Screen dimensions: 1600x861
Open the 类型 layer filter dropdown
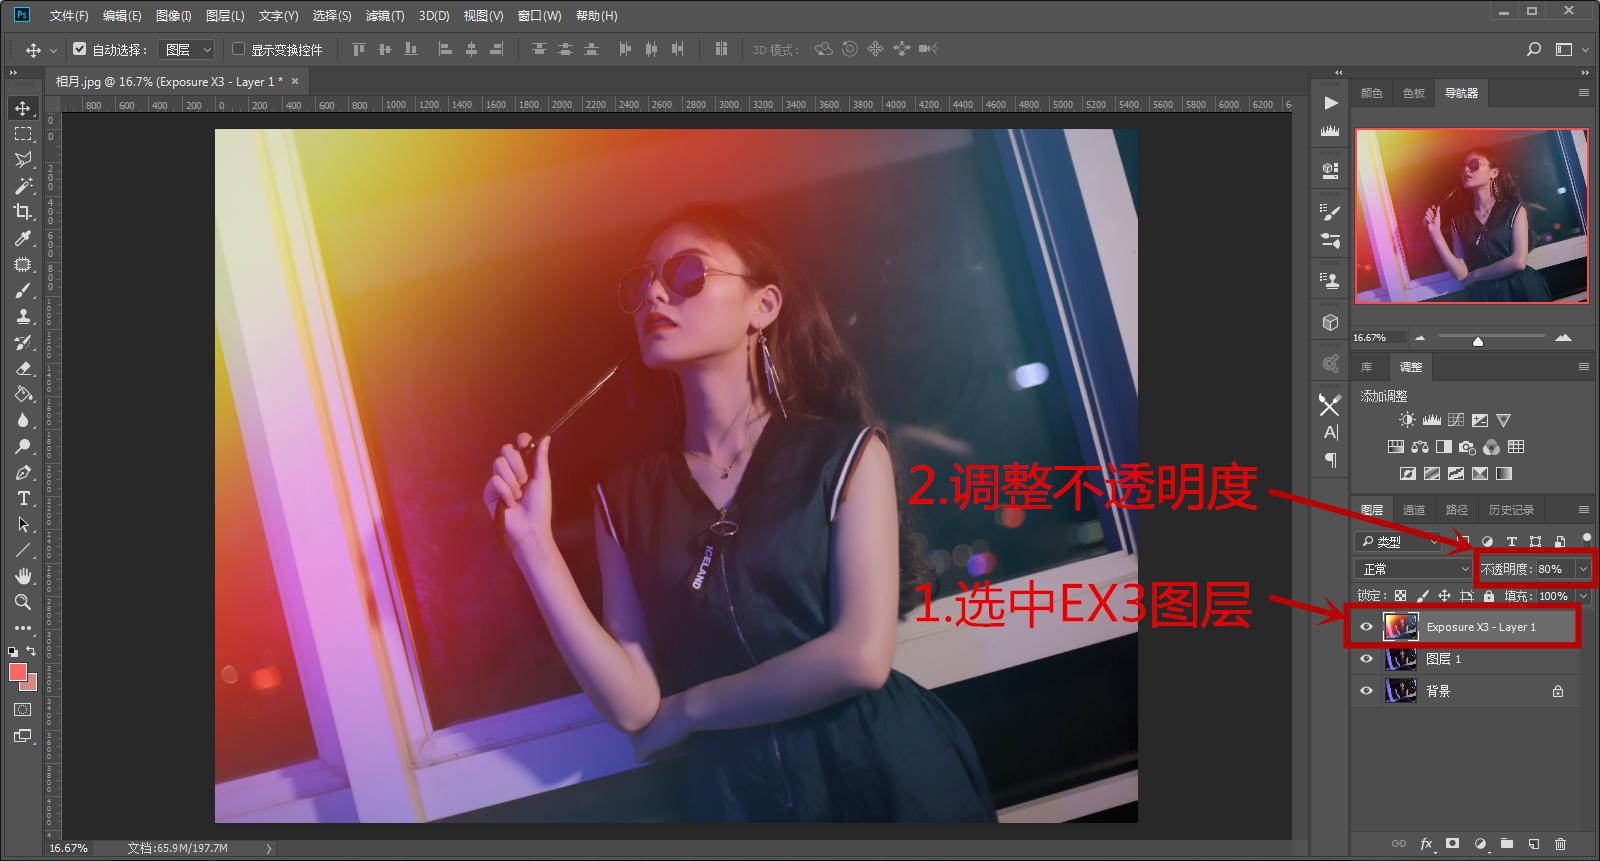pyautogui.click(x=1398, y=541)
